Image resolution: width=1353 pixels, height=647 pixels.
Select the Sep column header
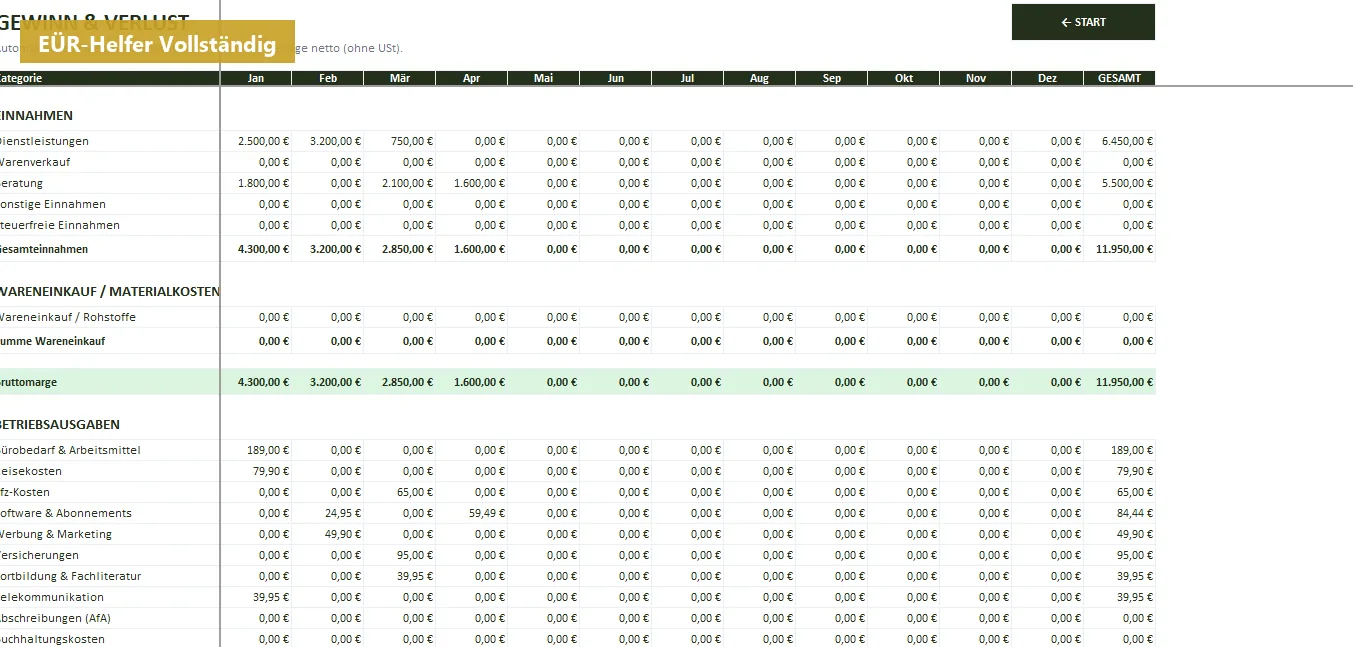[832, 78]
